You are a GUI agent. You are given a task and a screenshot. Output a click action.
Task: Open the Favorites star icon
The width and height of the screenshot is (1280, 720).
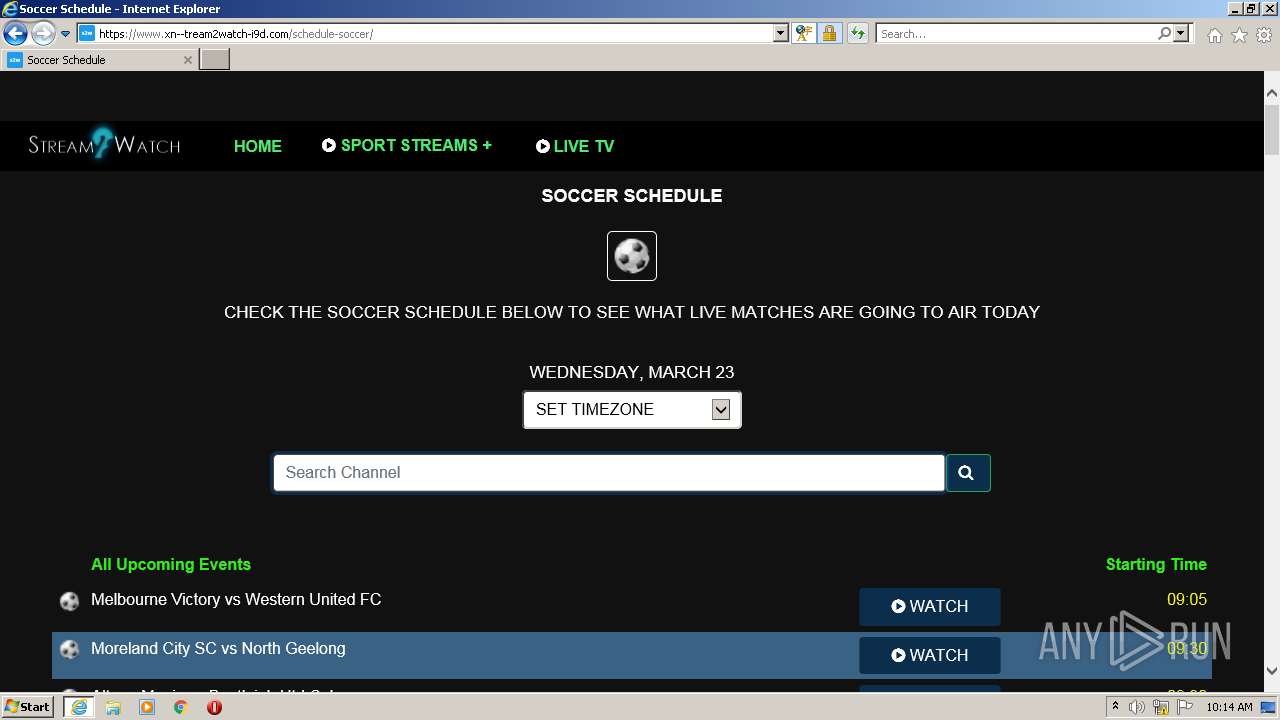pos(1239,35)
